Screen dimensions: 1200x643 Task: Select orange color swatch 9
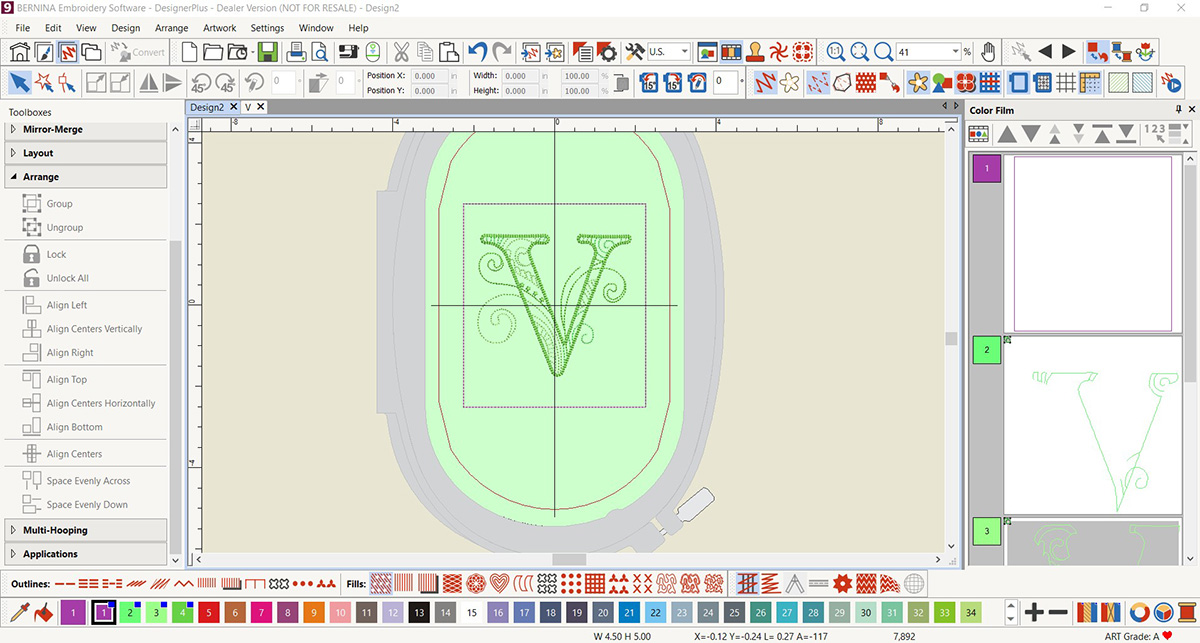pos(313,611)
